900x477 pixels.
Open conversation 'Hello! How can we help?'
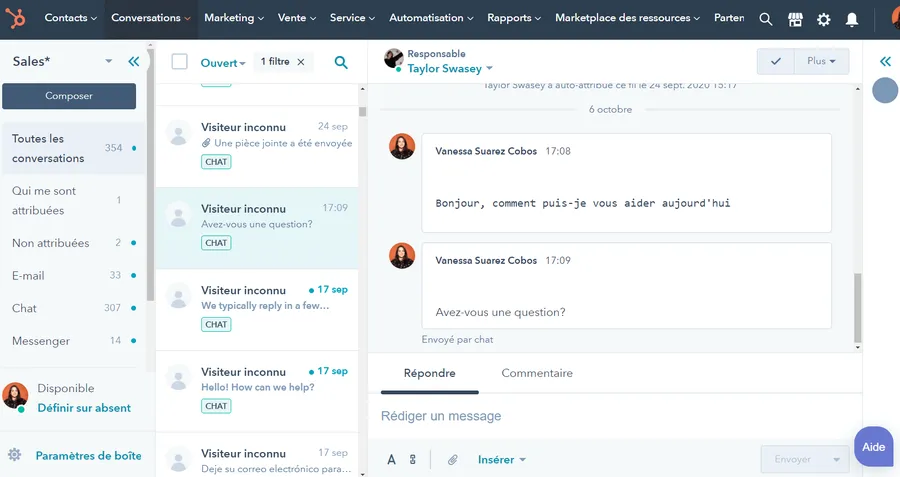pyautogui.click(x=257, y=391)
